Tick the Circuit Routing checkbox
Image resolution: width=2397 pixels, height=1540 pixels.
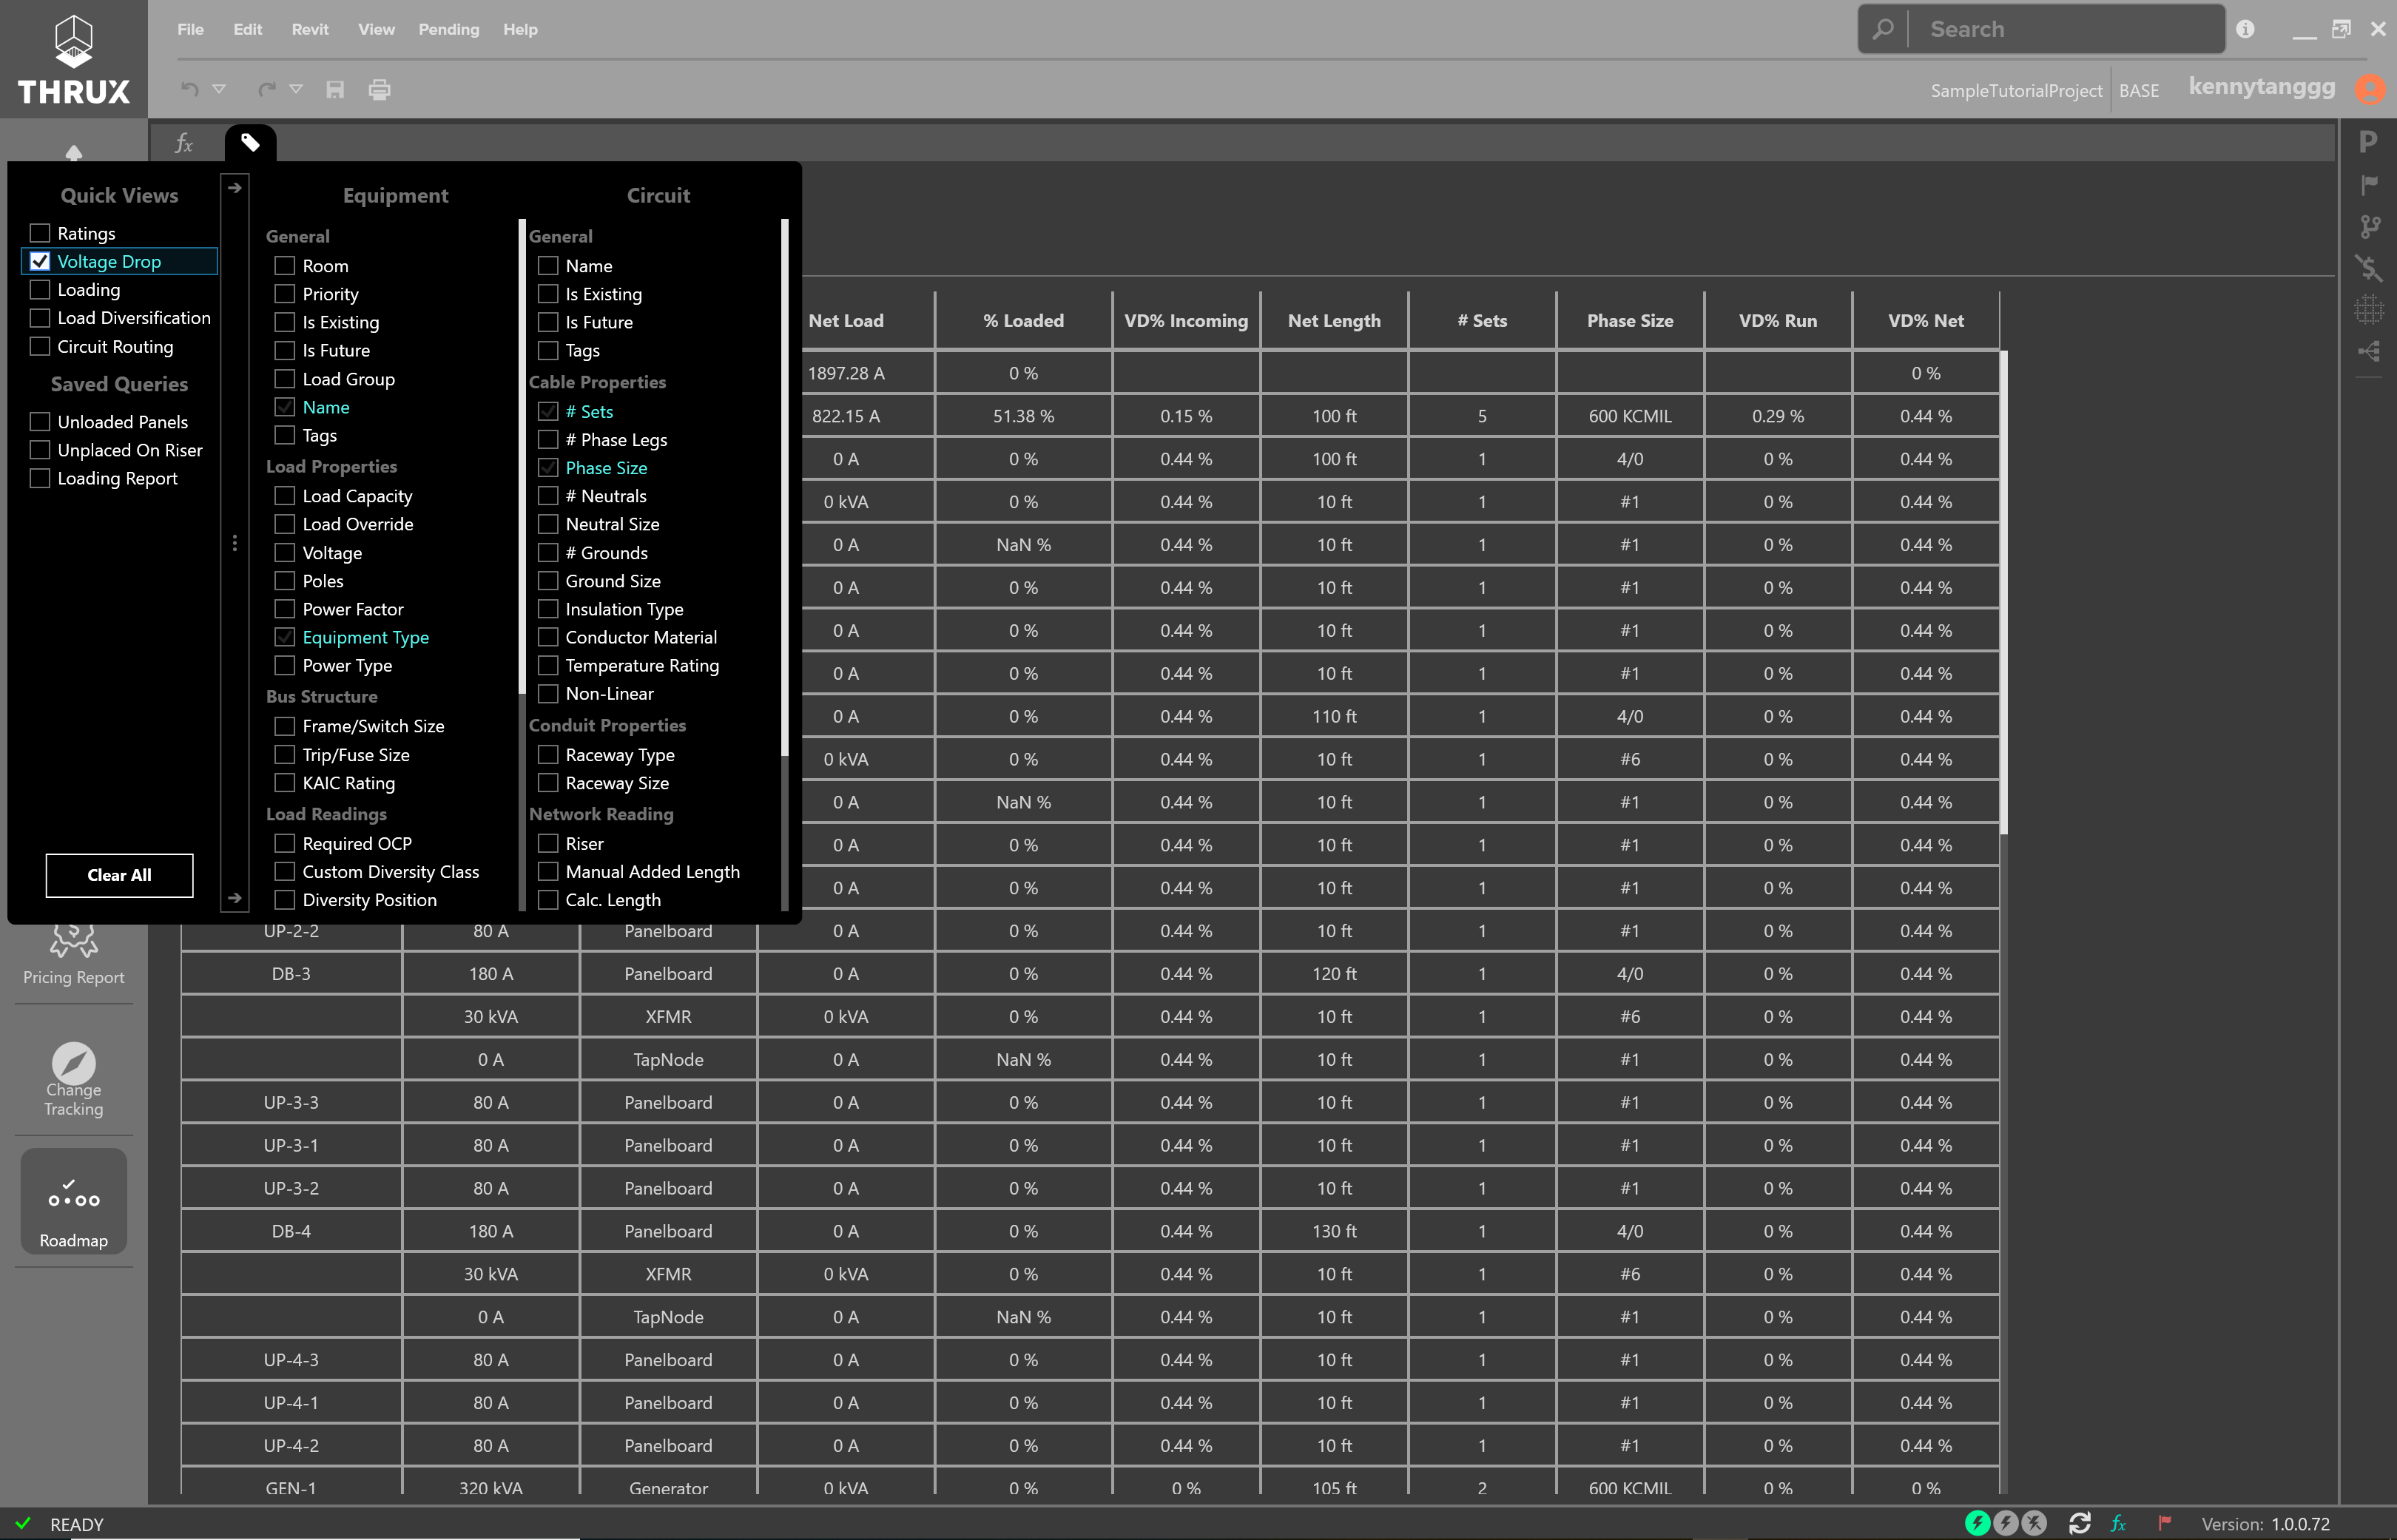pos(40,346)
